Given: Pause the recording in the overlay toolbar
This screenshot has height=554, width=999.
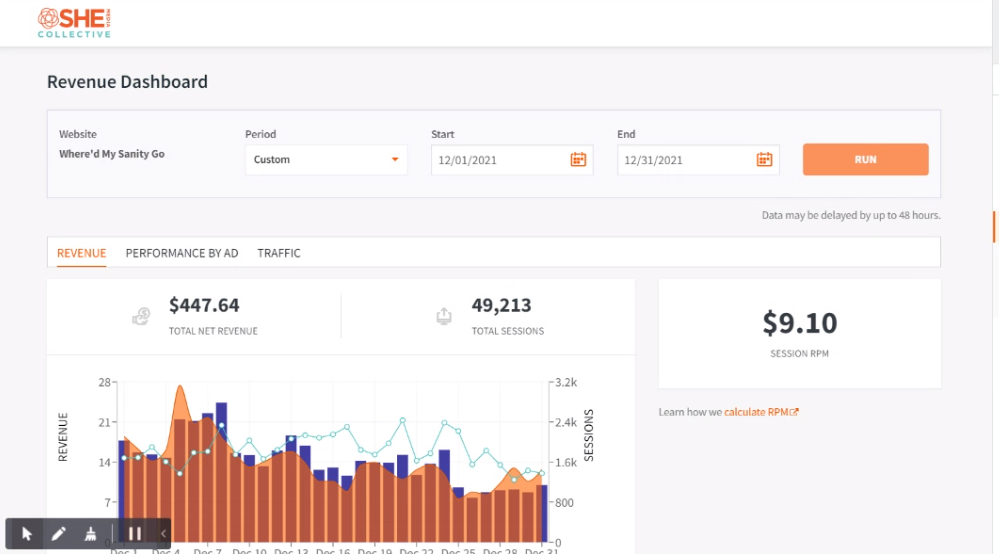Looking at the screenshot, I should point(134,534).
